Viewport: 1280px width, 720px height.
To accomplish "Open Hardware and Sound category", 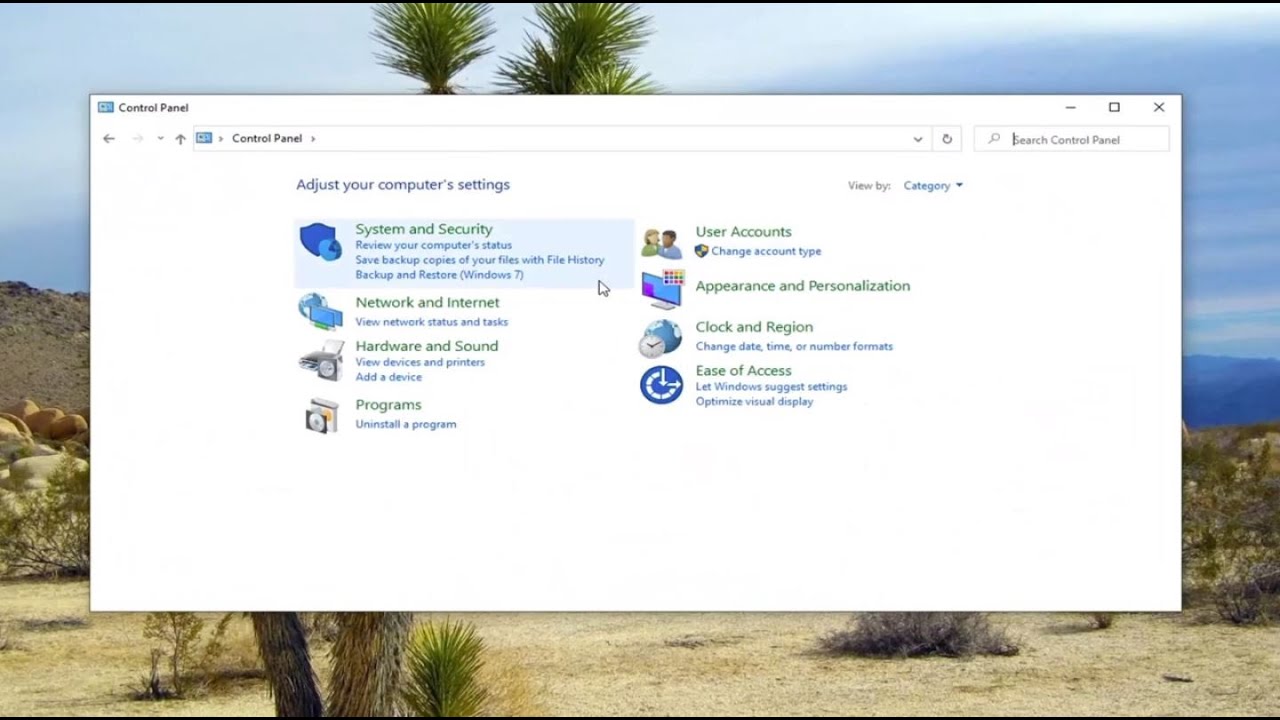I will pos(426,346).
